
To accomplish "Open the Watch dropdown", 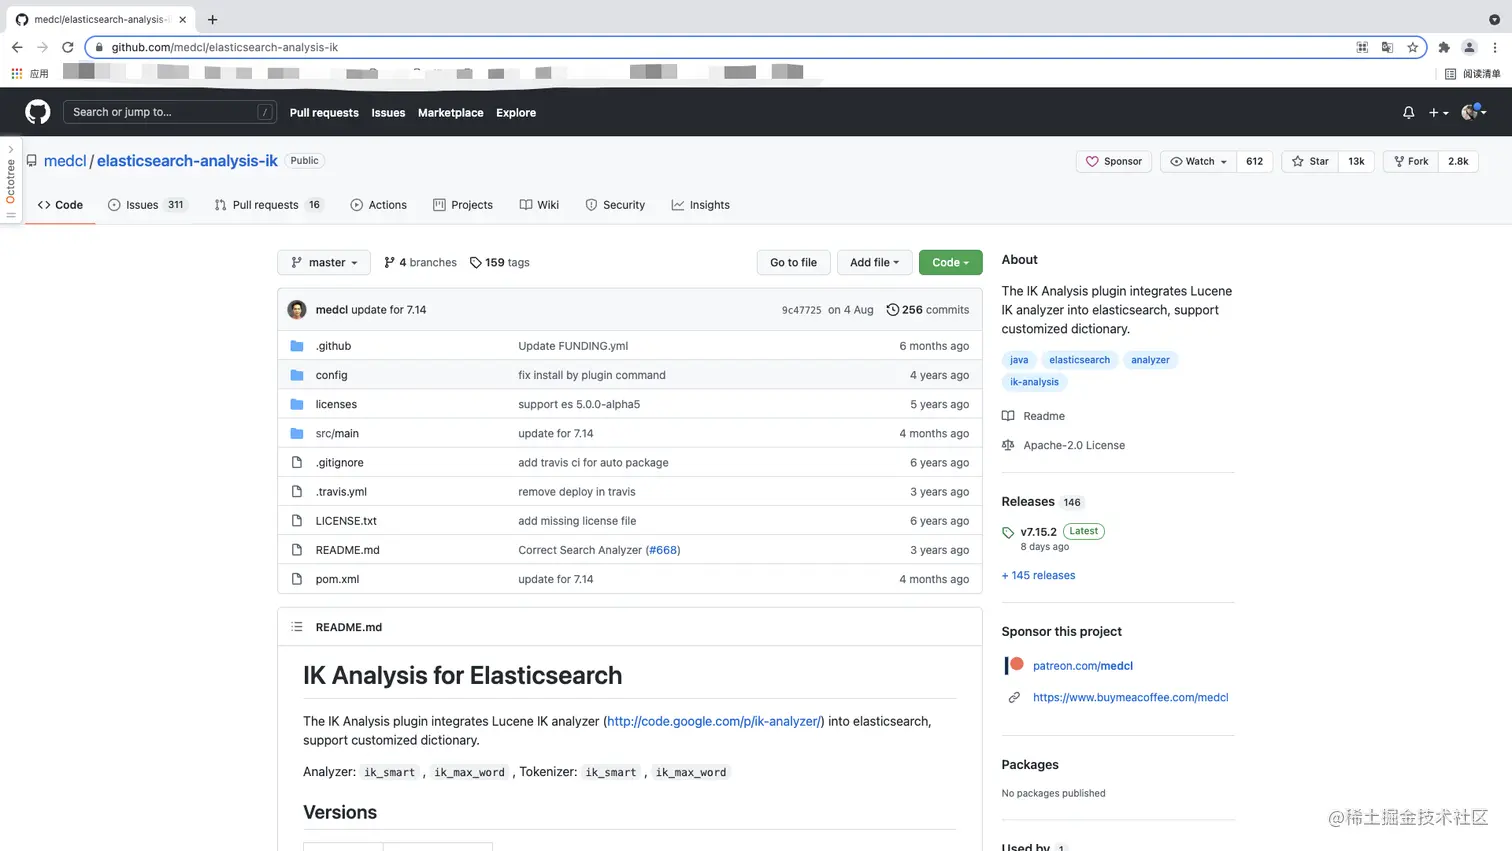I will [1198, 161].
